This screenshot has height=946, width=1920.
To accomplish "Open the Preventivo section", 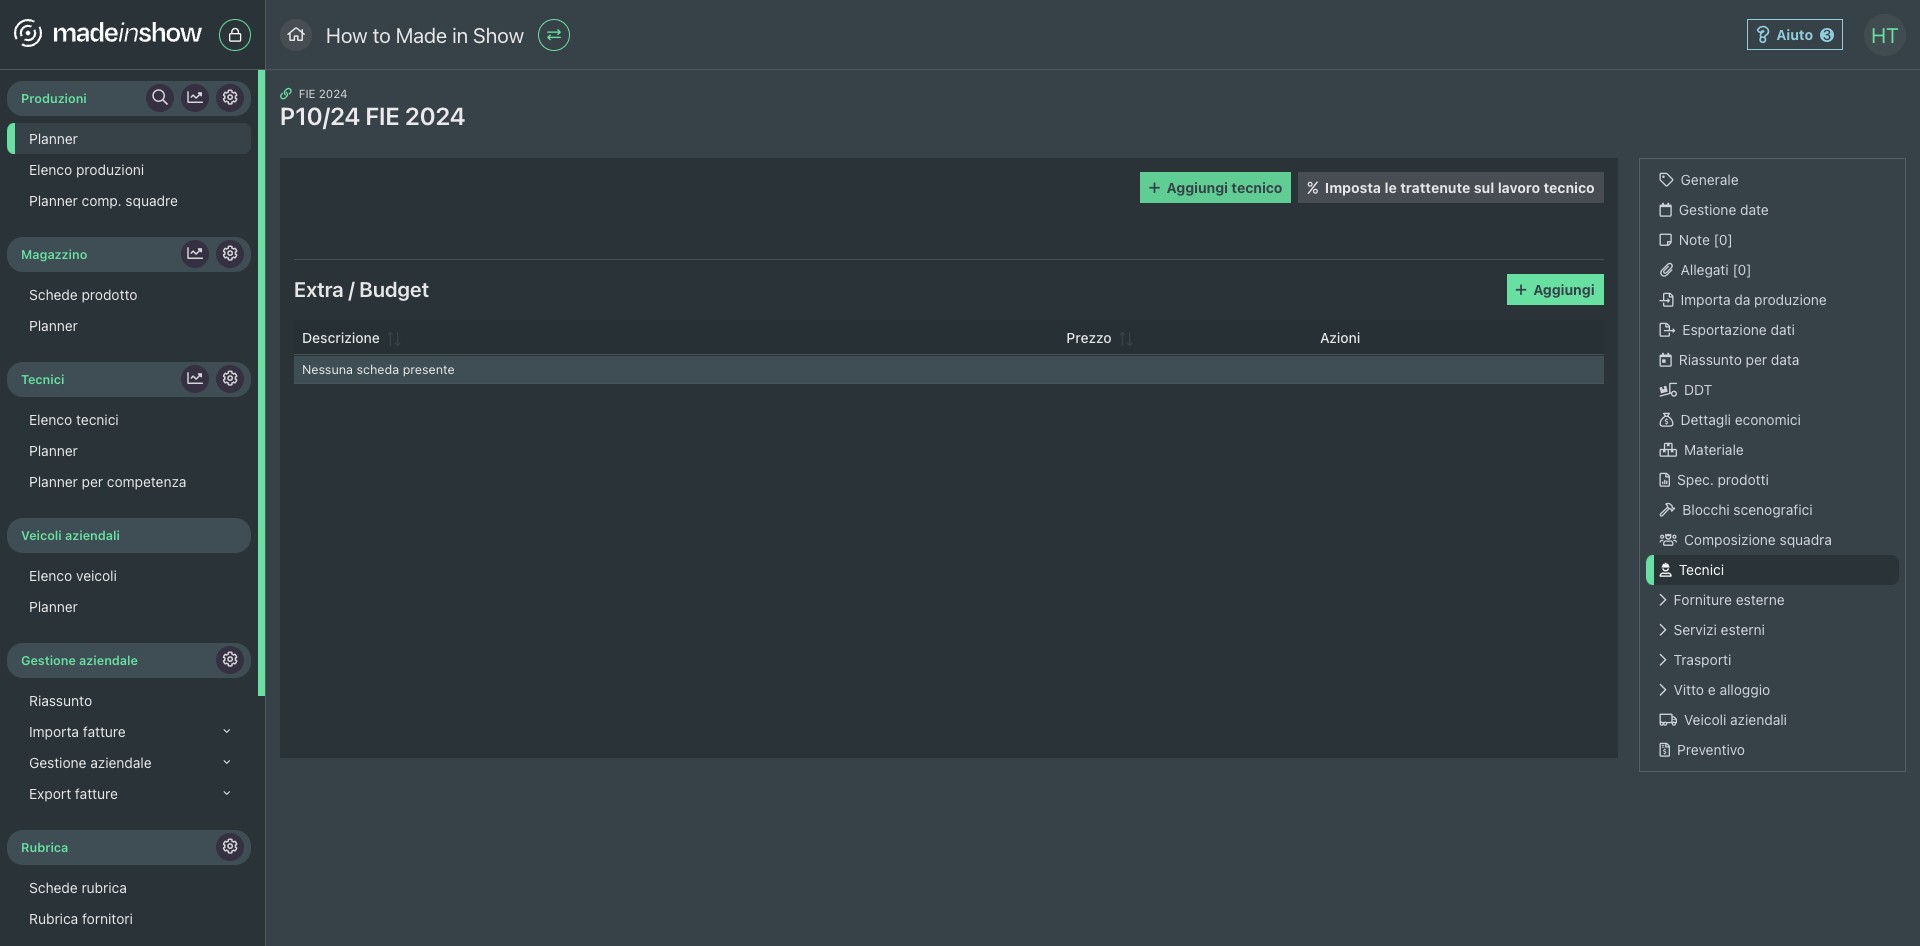I will pos(1702,750).
